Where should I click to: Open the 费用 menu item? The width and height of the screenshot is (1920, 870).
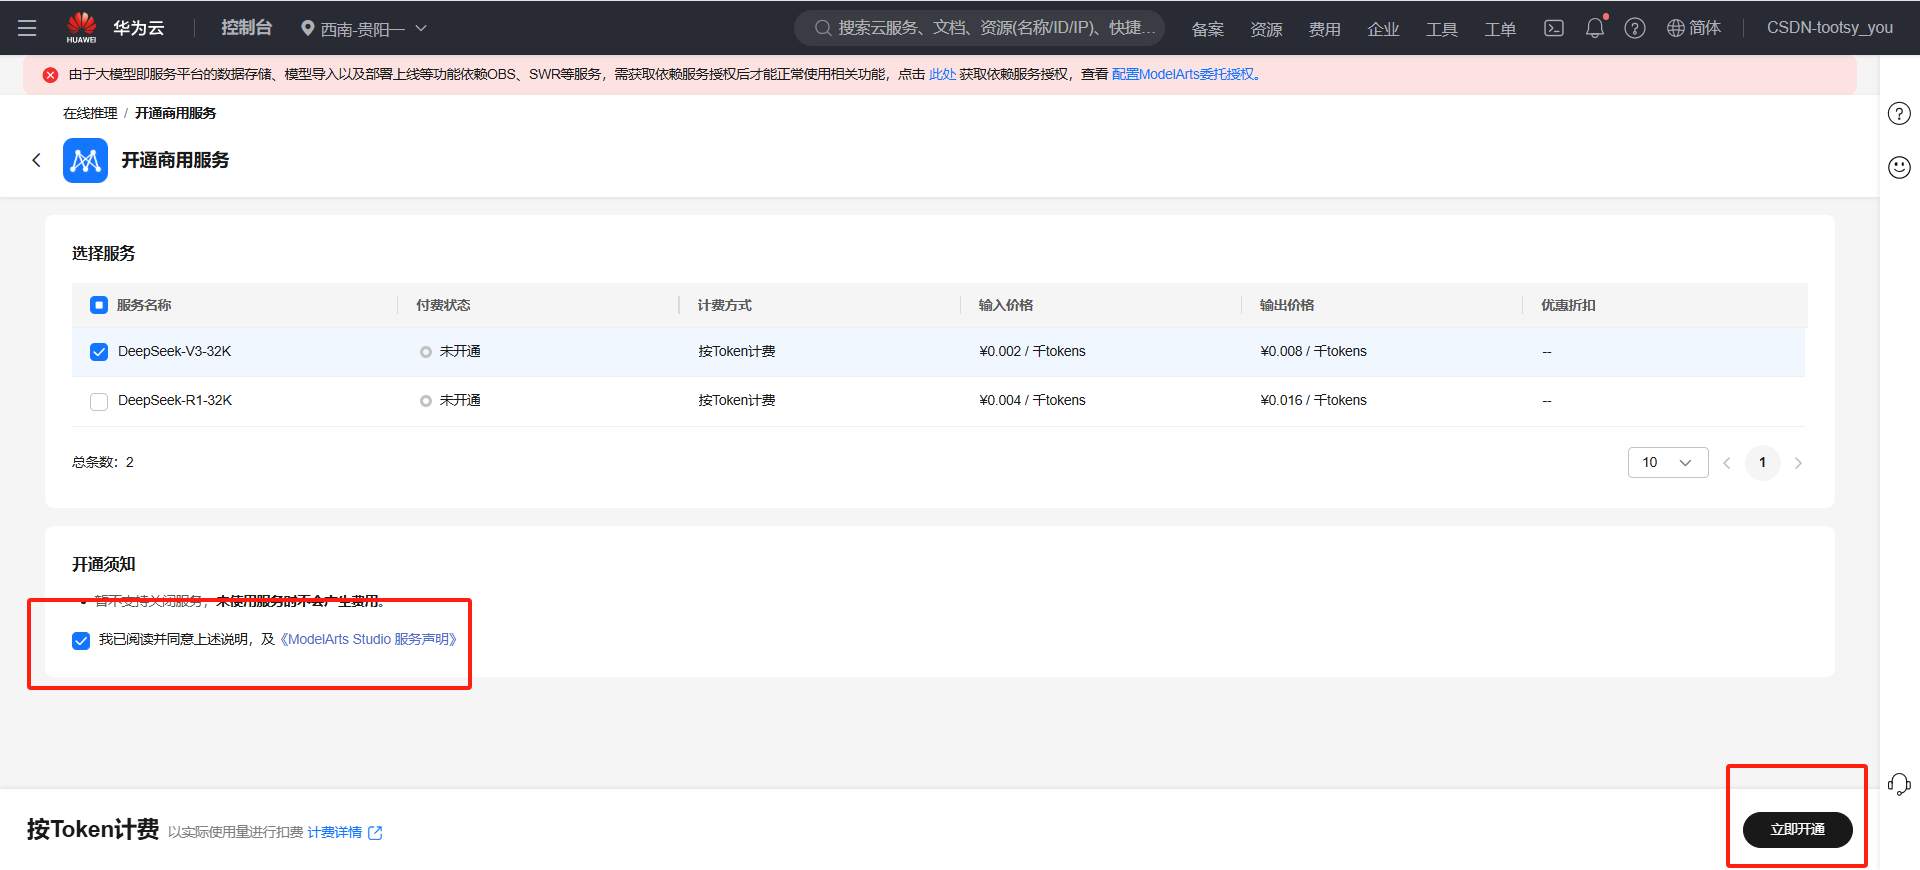tap(1325, 29)
